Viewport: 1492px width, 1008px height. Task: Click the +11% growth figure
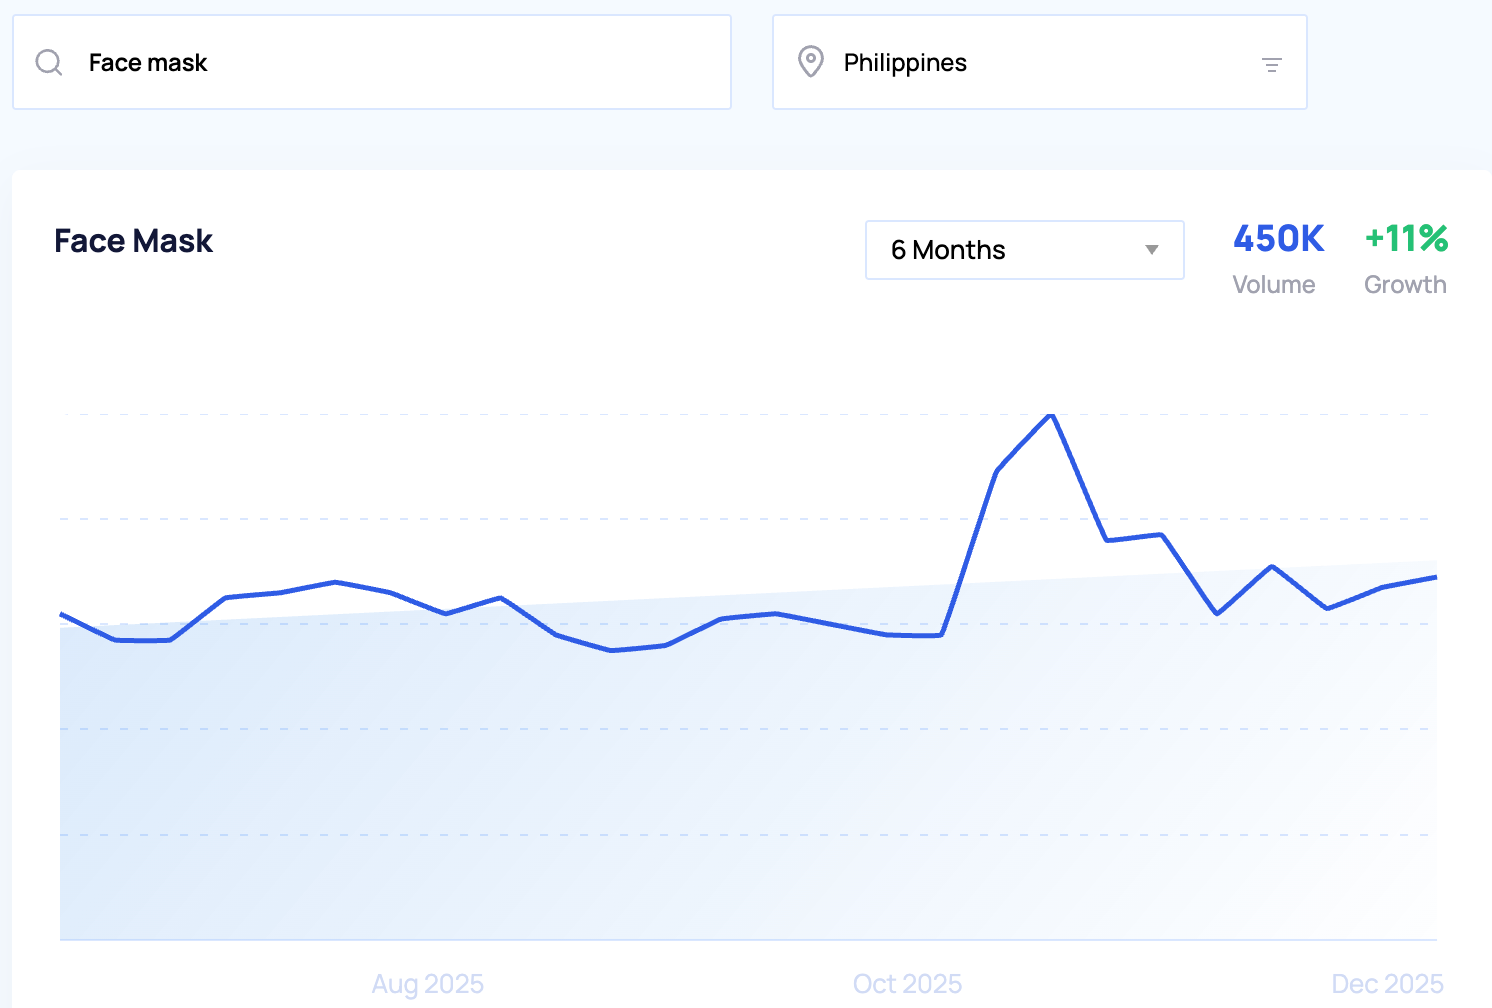coord(1406,239)
